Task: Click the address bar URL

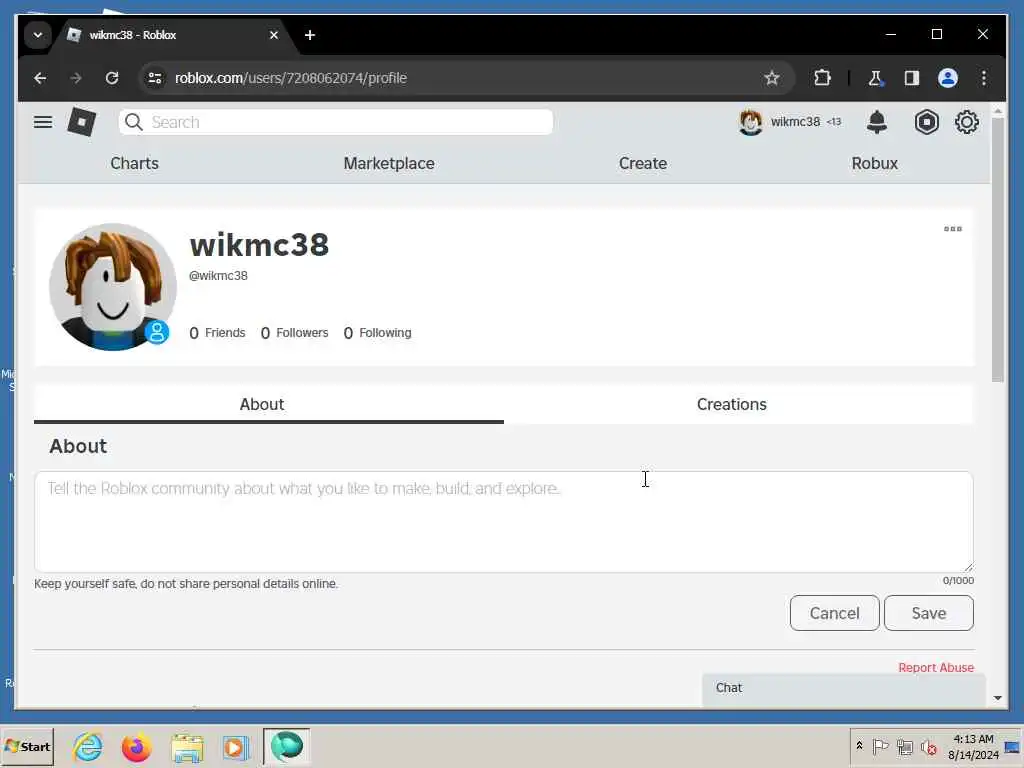Action: pos(291,78)
